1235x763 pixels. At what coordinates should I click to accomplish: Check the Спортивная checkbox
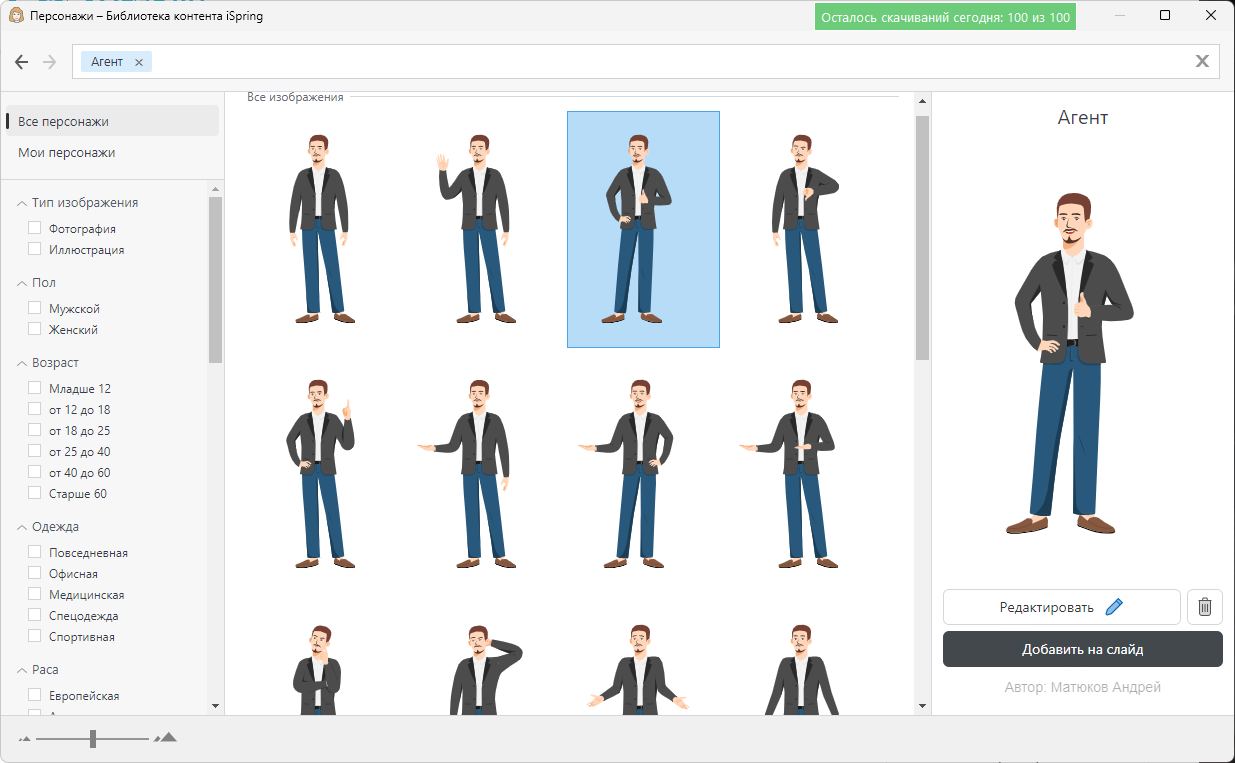coord(35,636)
